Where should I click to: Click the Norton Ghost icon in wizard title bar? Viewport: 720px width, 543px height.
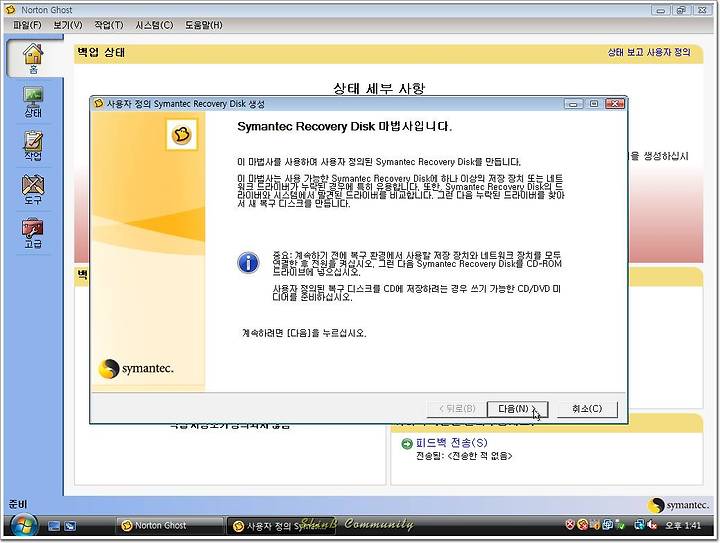pyautogui.click(x=98, y=104)
